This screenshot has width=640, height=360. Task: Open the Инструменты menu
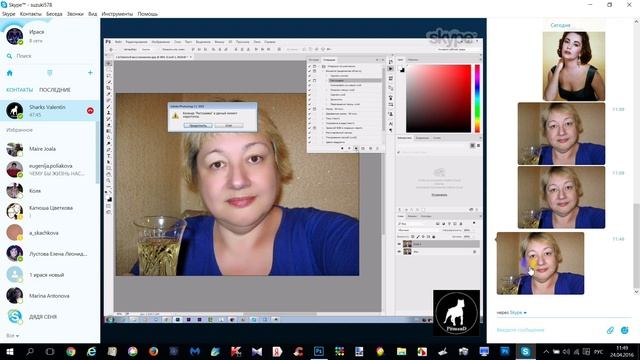(x=117, y=14)
